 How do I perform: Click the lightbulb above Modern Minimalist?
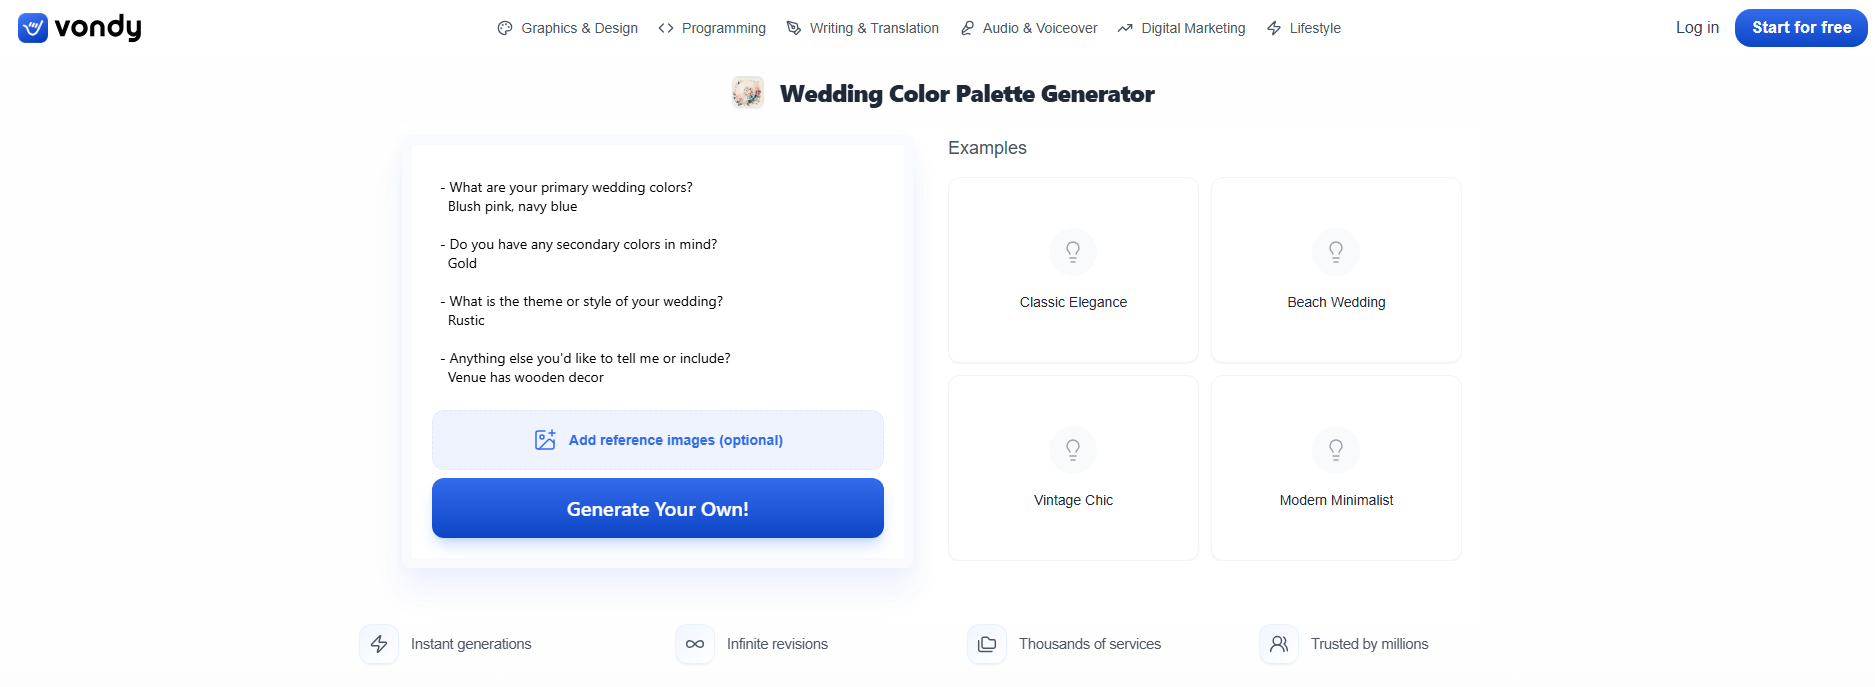pyautogui.click(x=1336, y=449)
